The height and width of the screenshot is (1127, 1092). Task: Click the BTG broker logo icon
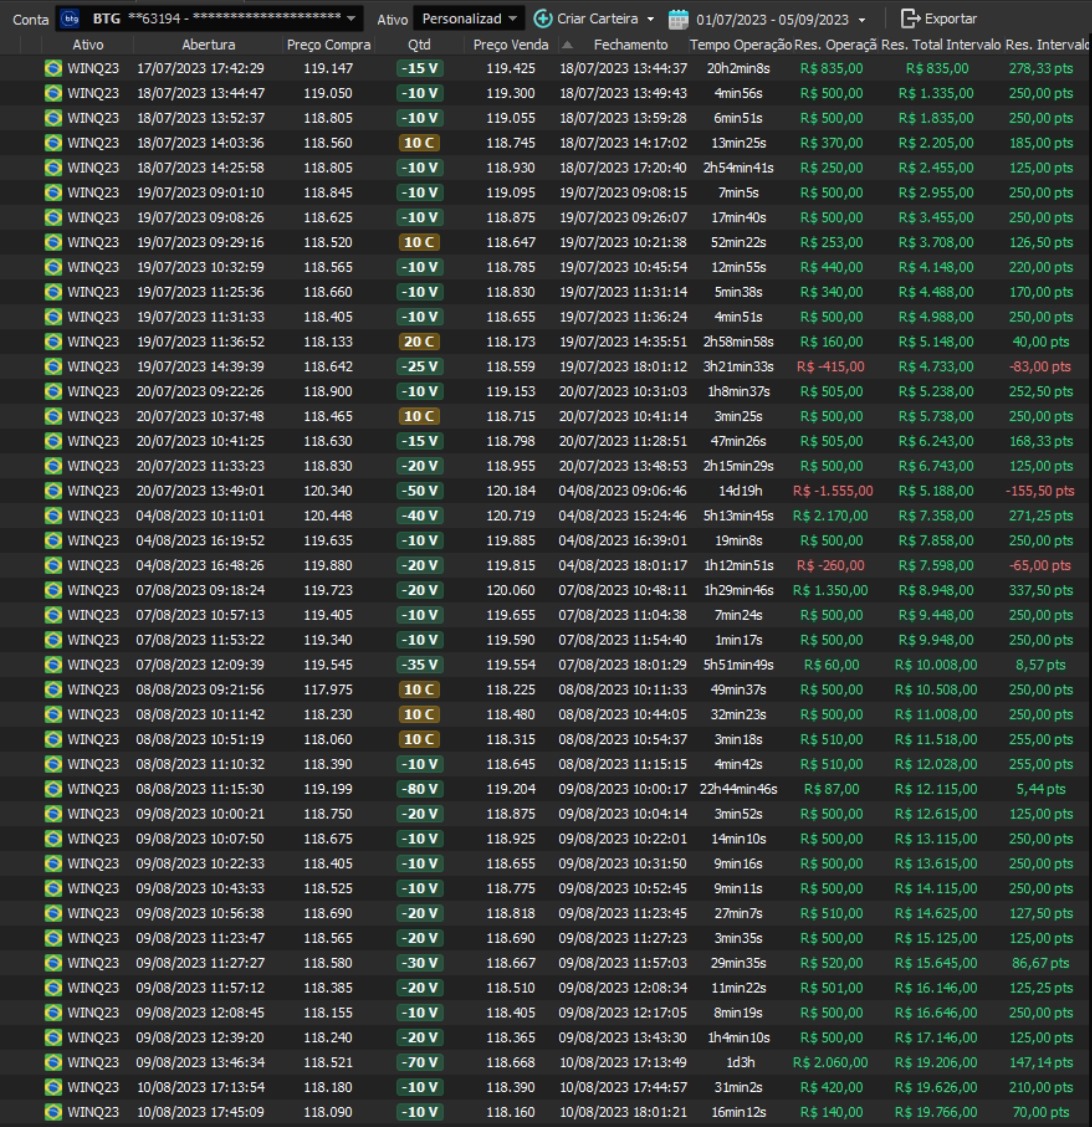point(71,18)
